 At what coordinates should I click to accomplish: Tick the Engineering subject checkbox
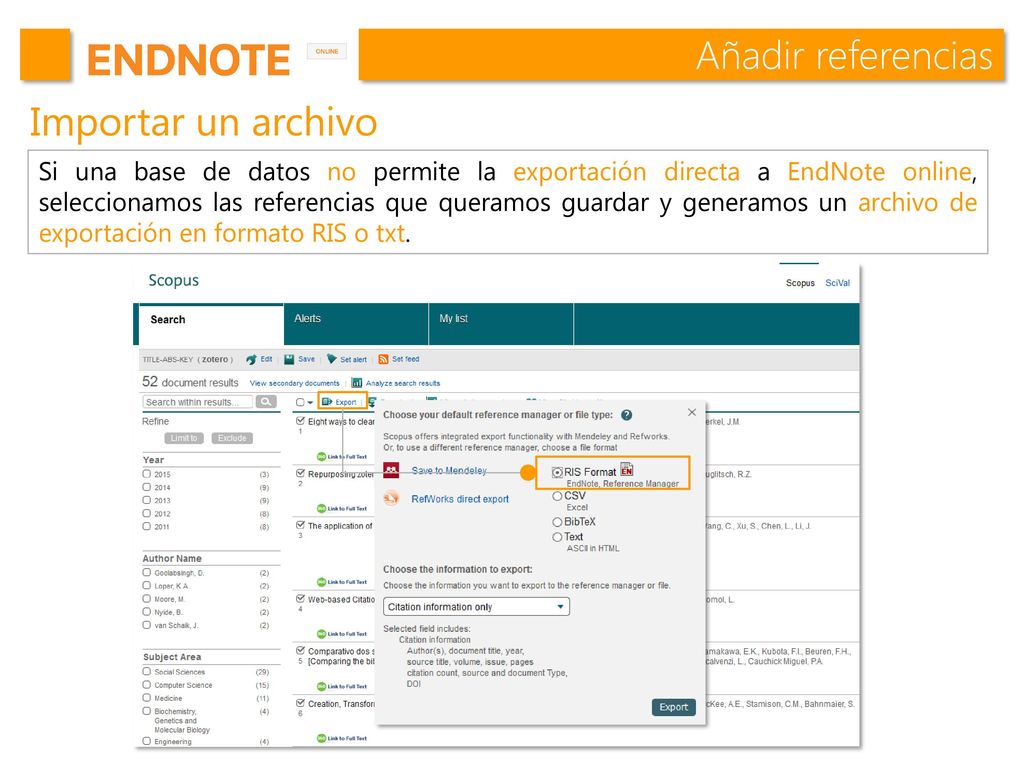tap(147, 741)
